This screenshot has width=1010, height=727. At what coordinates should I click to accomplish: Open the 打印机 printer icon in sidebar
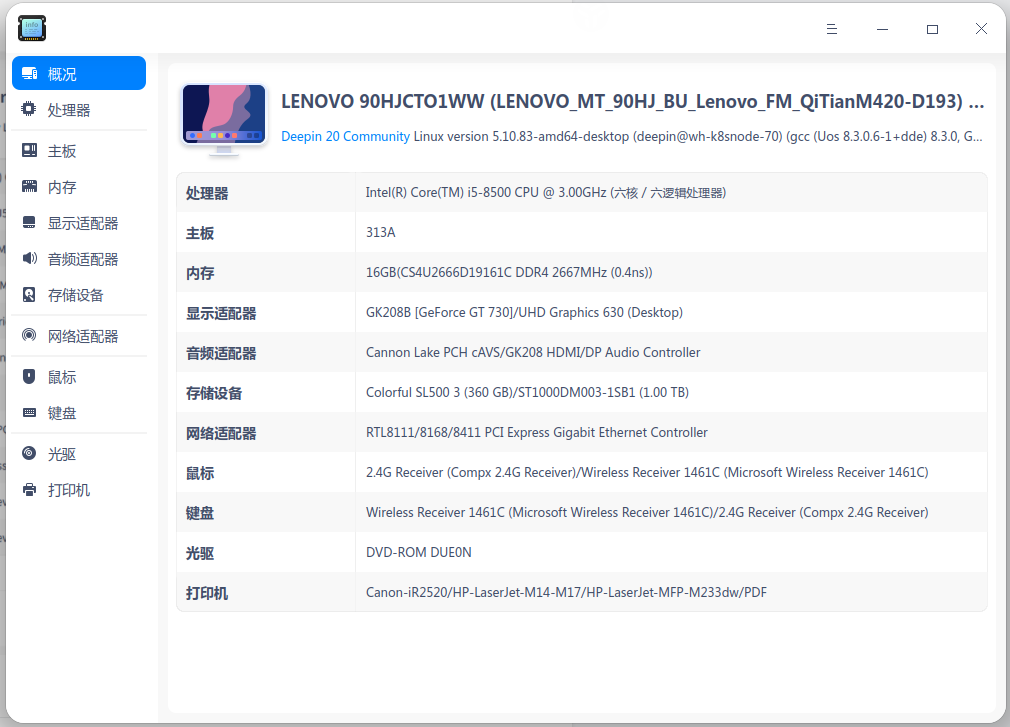pos(30,489)
